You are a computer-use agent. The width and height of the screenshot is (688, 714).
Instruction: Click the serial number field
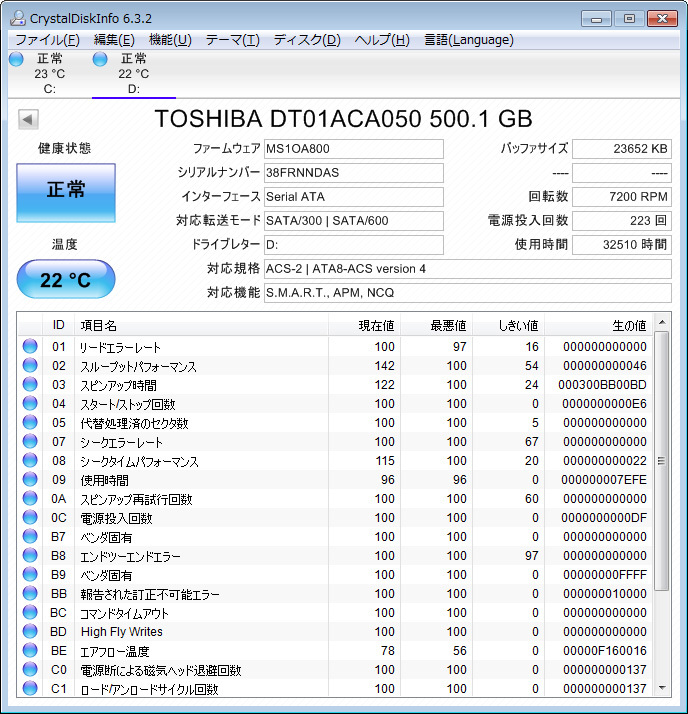point(353,173)
